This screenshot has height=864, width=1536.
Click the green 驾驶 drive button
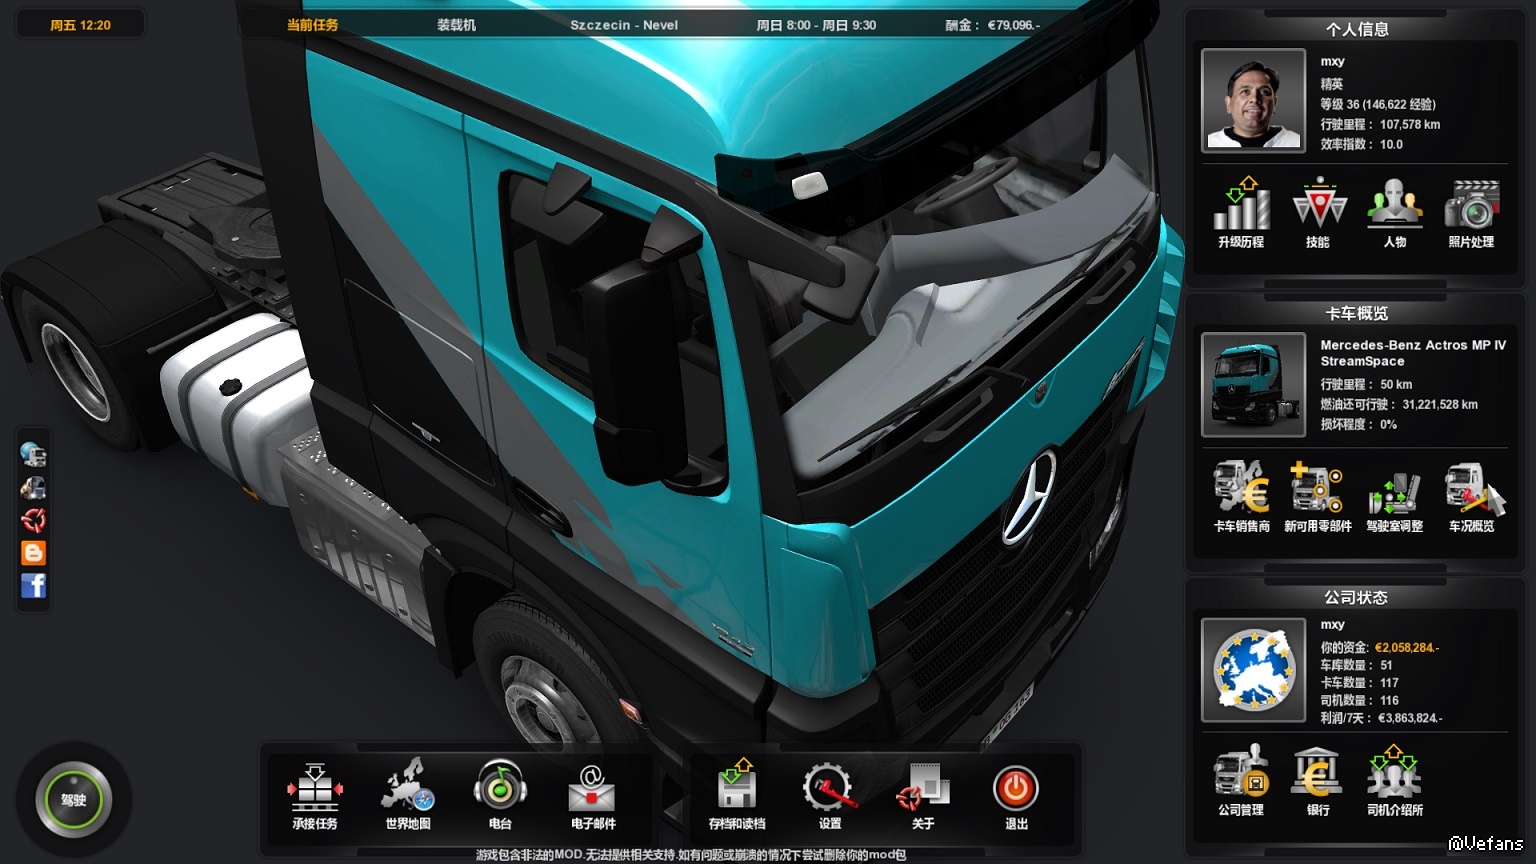(x=73, y=800)
